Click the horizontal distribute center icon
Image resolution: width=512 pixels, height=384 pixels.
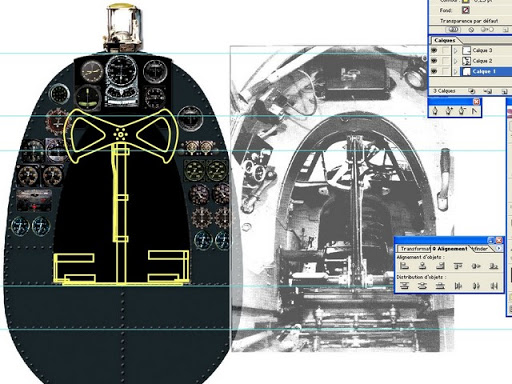click(x=476, y=286)
